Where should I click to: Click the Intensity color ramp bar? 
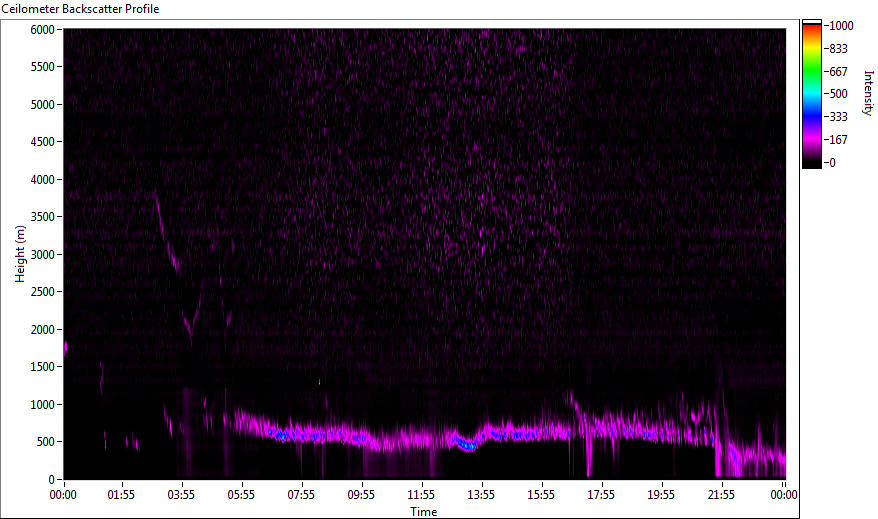[811, 94]
